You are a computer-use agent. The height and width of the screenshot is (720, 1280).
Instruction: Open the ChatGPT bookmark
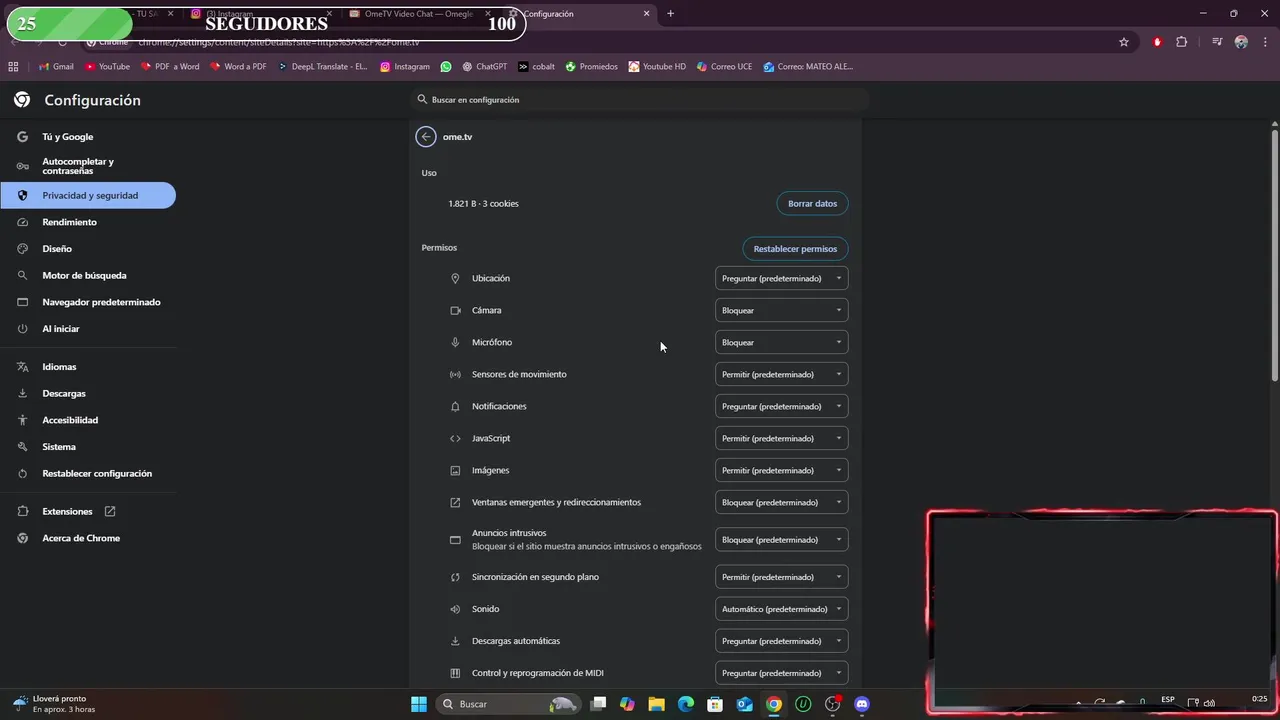coord(484,66)
